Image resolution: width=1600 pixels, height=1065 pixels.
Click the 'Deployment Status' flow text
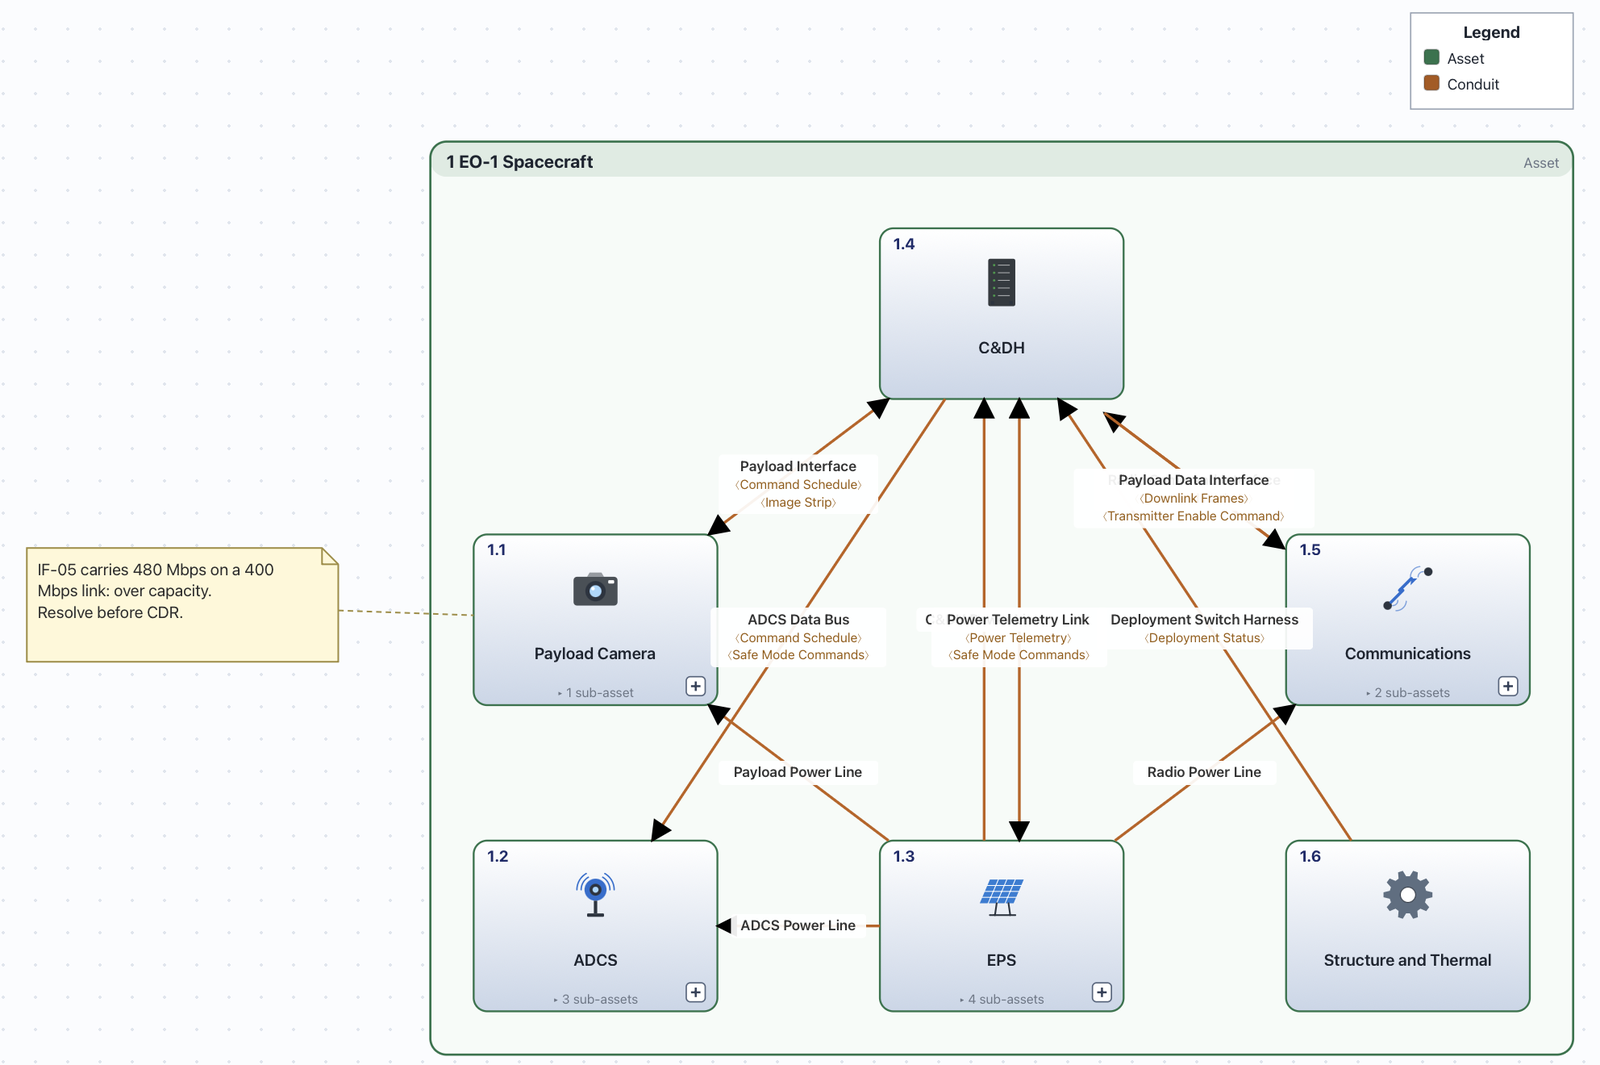point(1204,638)
